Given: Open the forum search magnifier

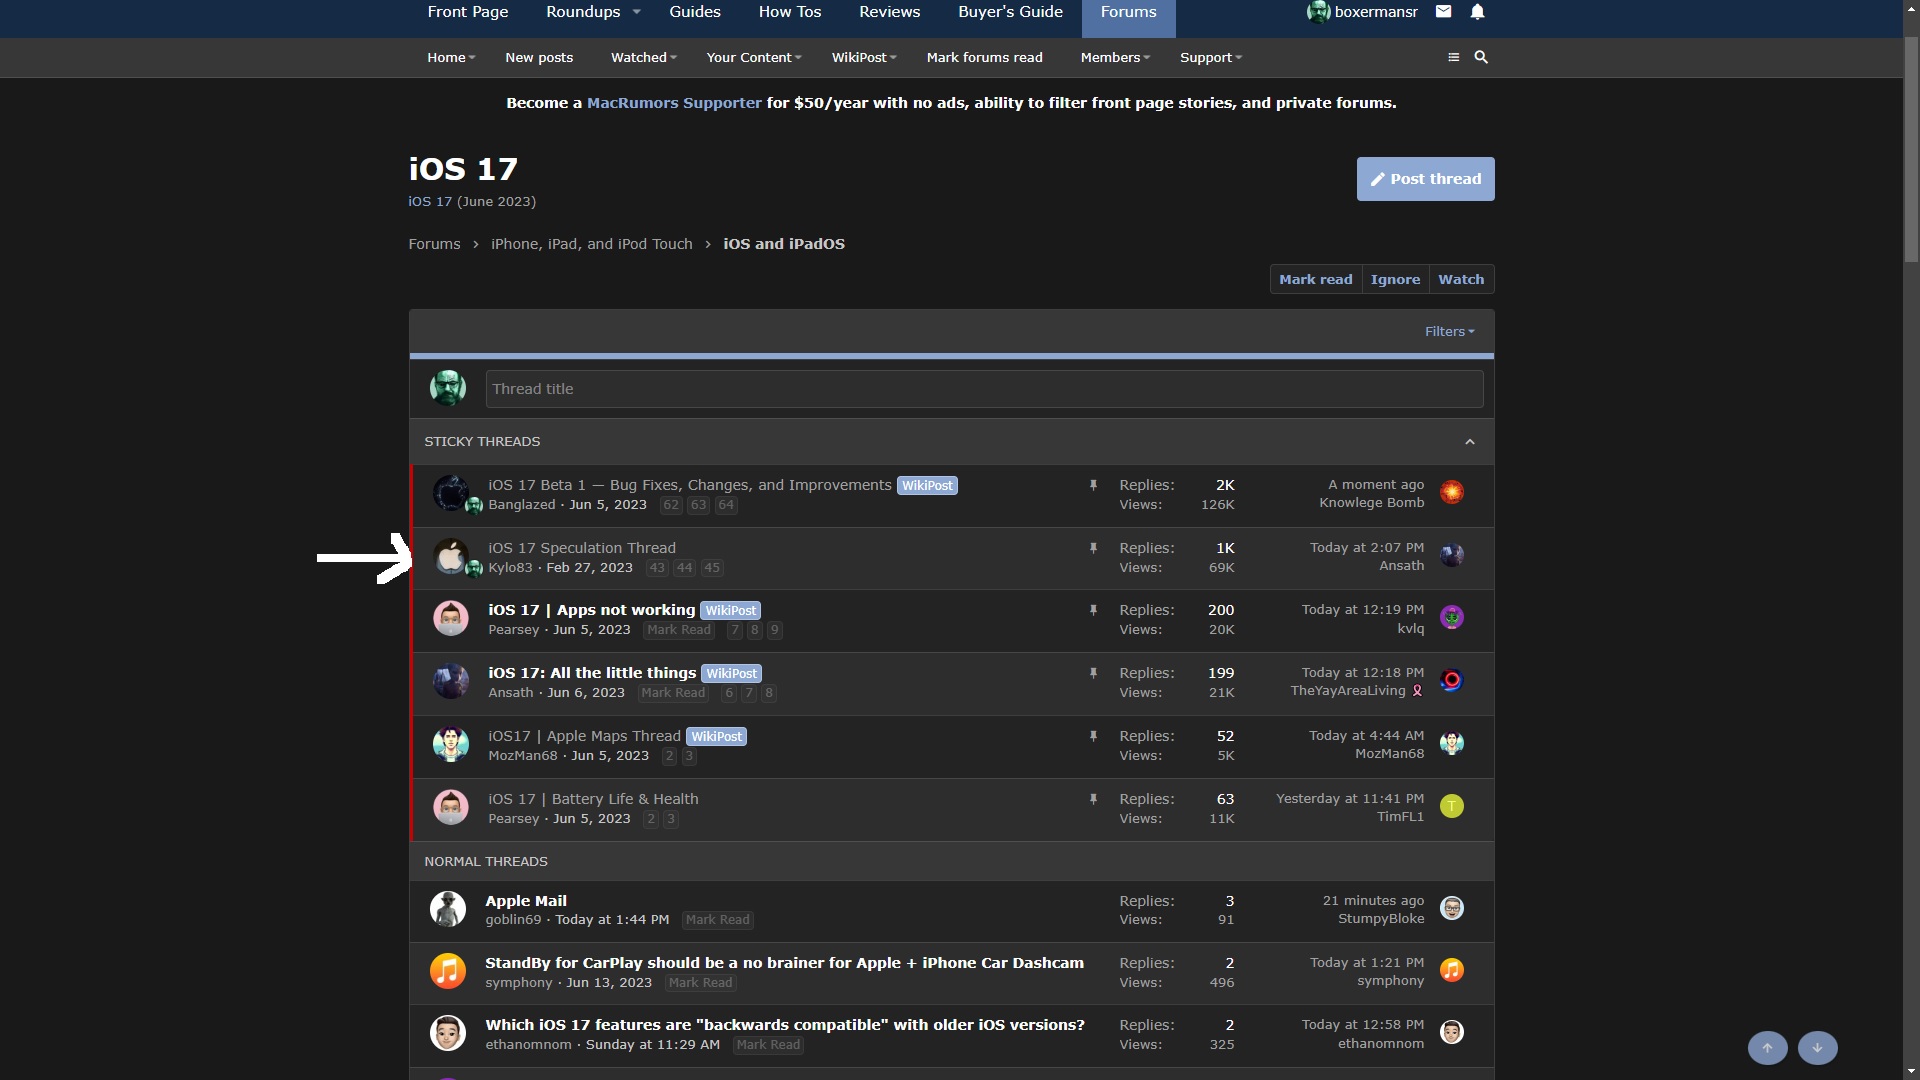Looking at the screenshot, I should point(1481,57).
